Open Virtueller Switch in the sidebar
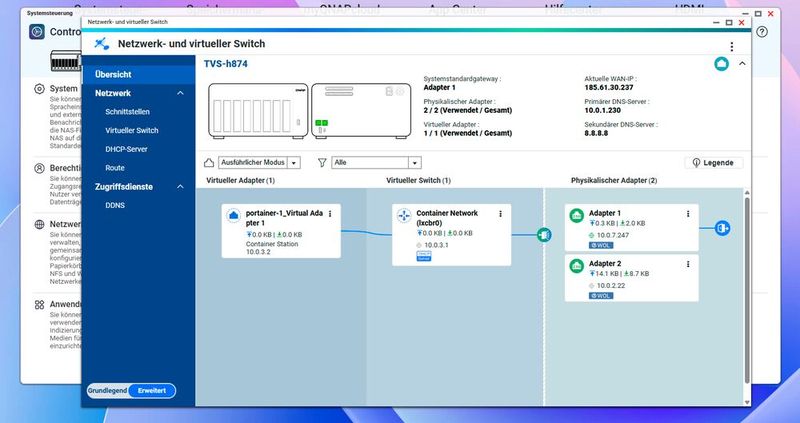The height and width of the screenshot is (423, 800). (132, 131)
